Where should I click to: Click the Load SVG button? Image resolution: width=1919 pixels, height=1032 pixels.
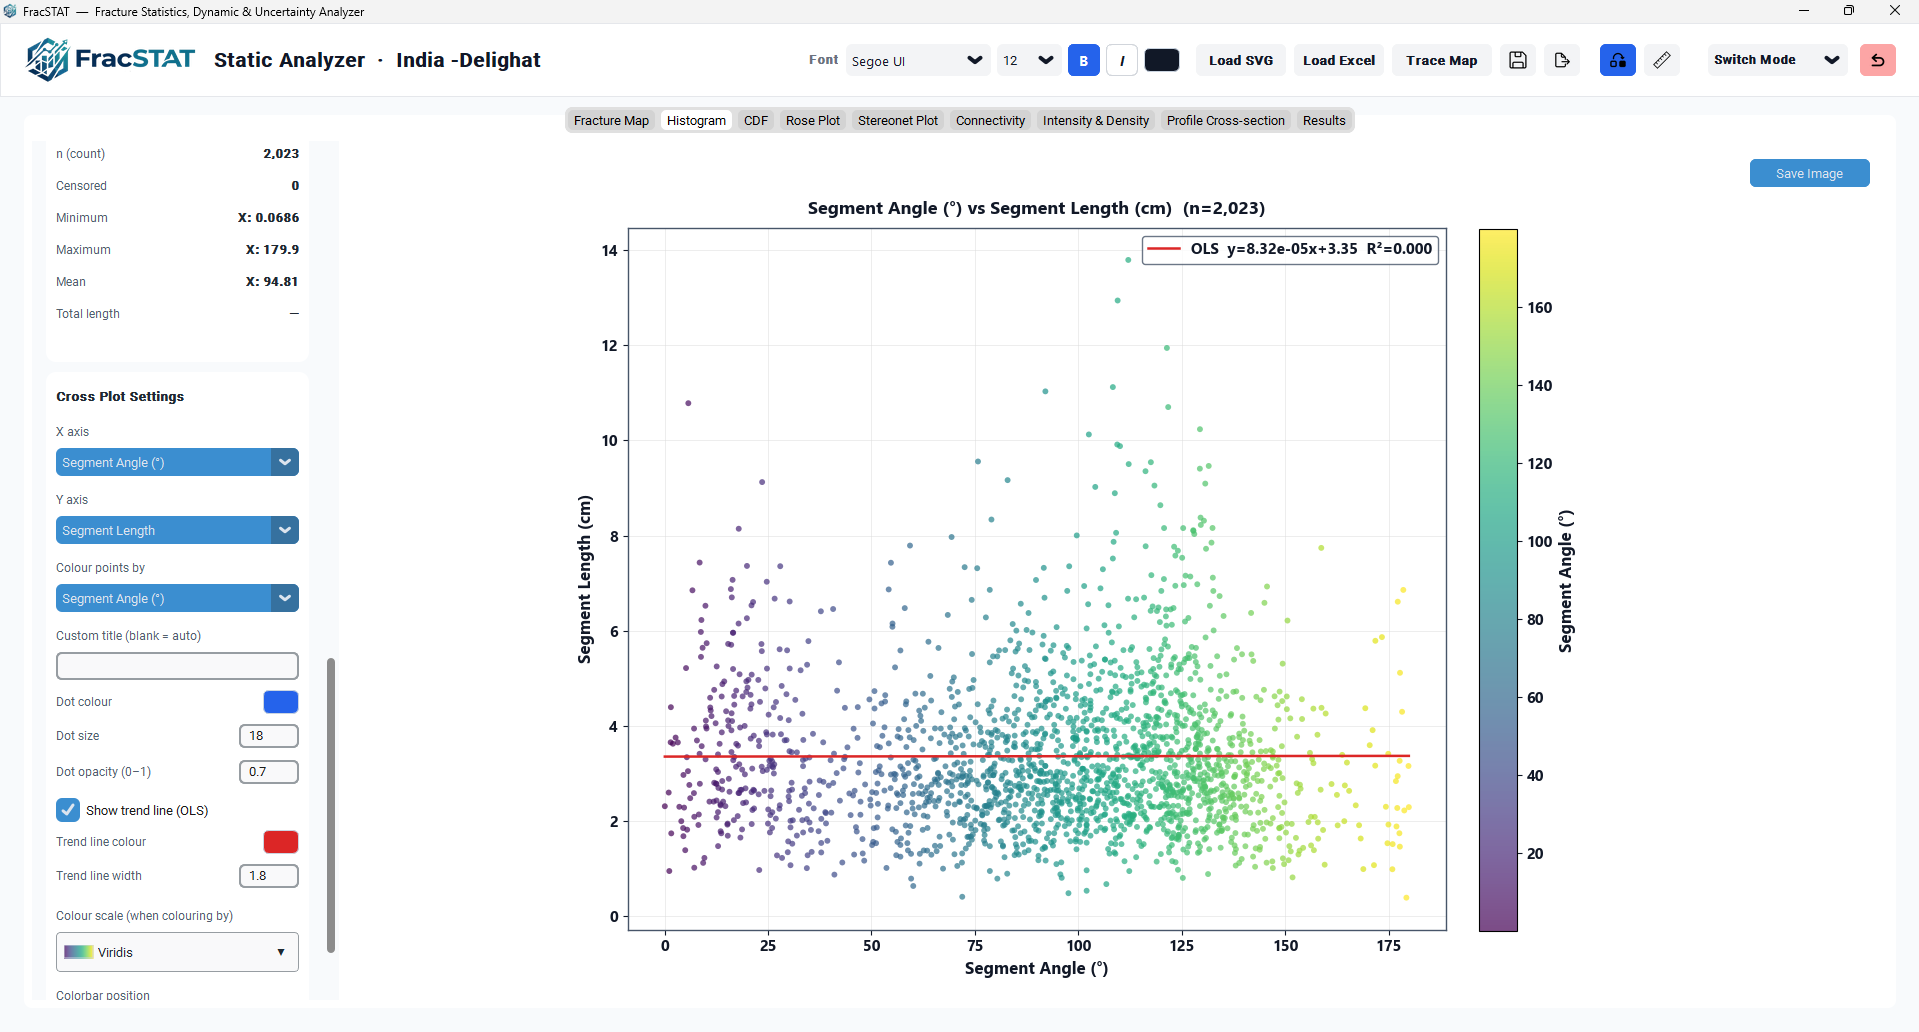point(1241,60)
